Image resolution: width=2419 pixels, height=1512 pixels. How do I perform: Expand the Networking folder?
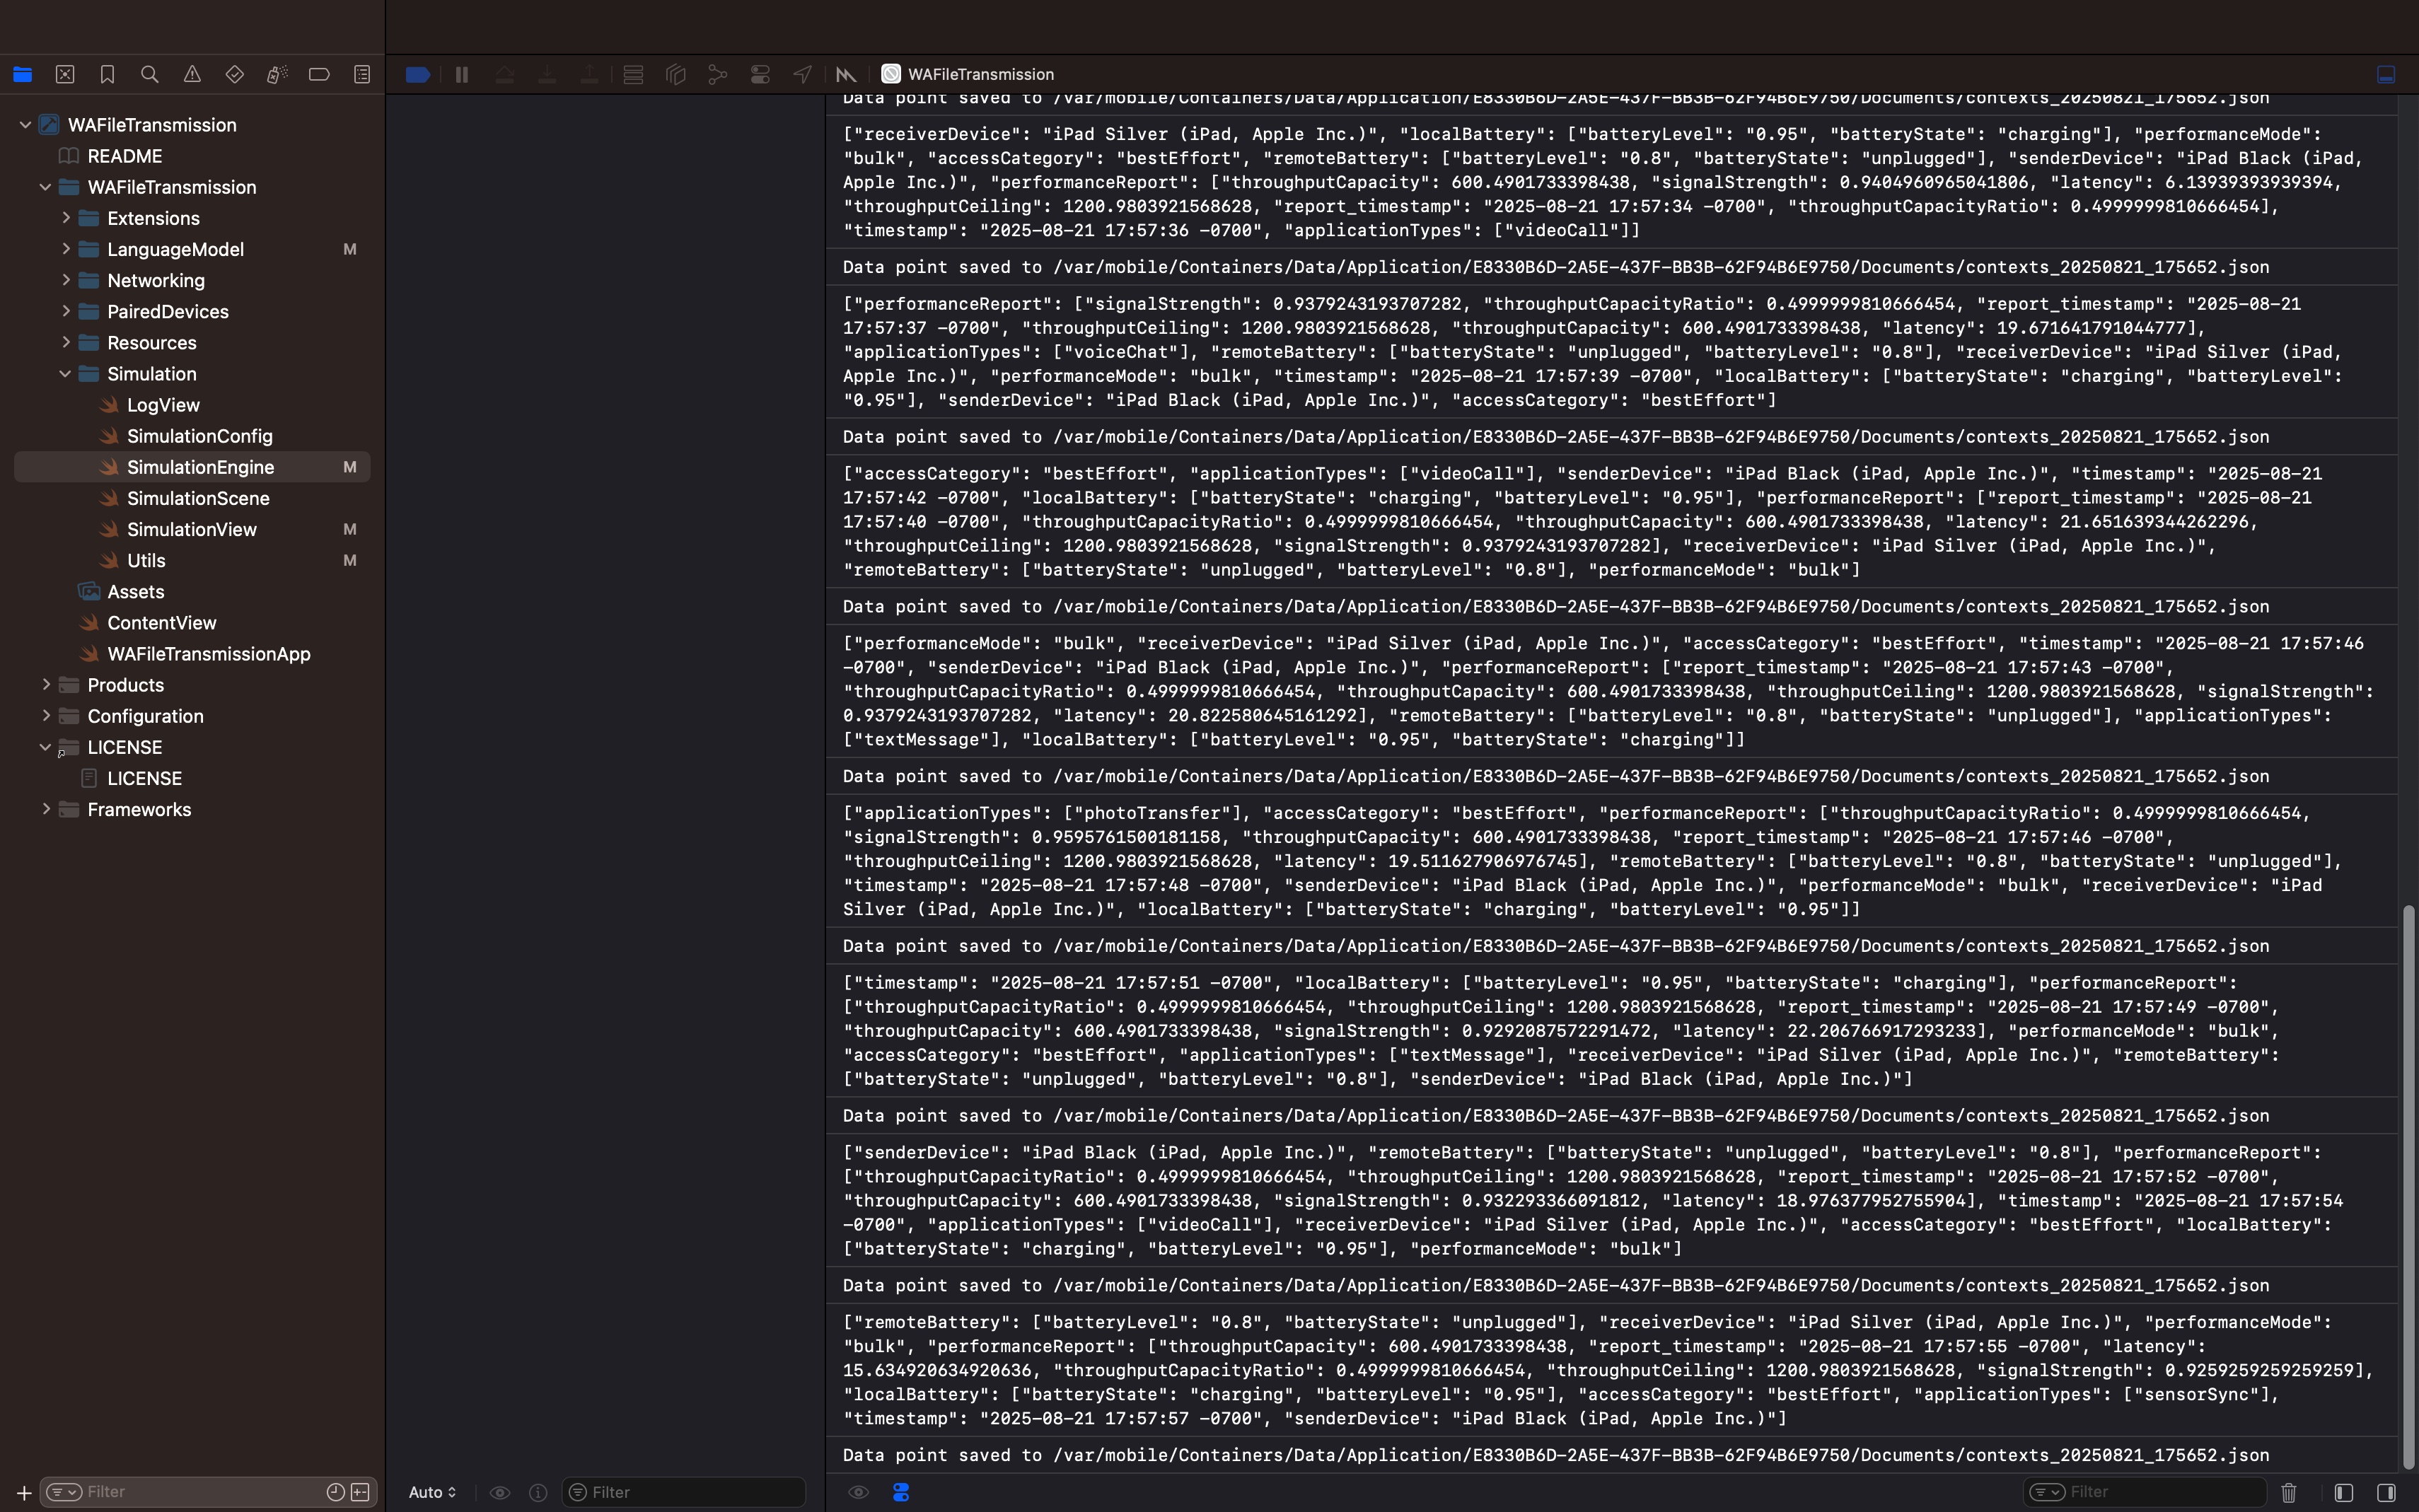coord(66,280)
